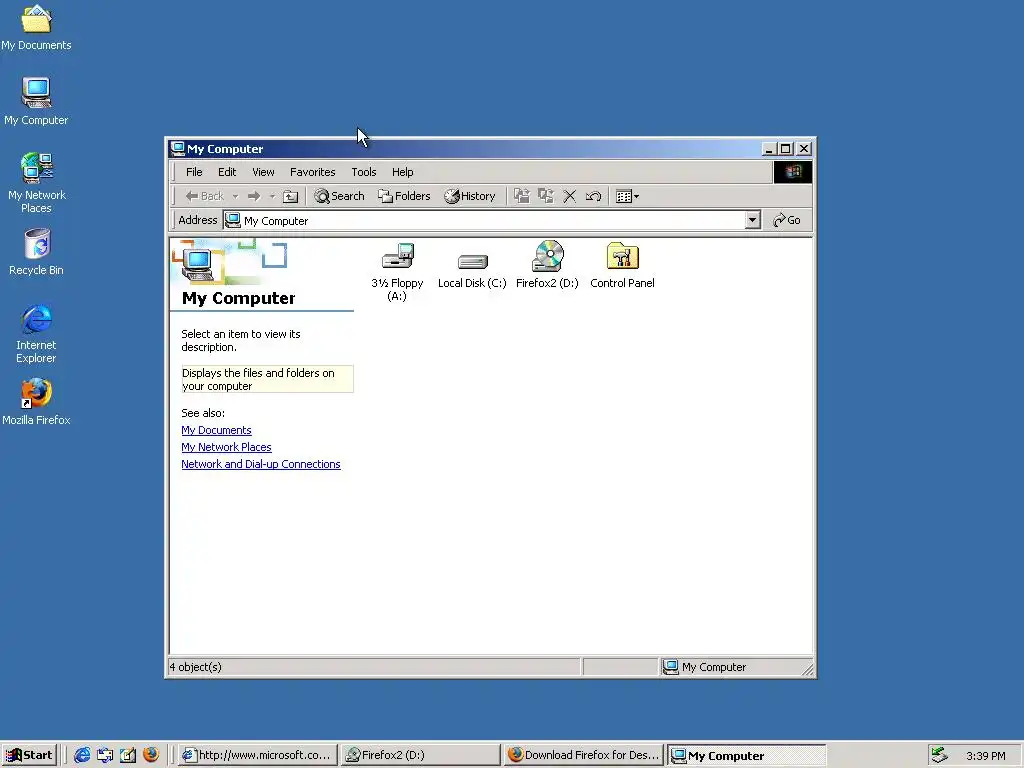Viewport: 1024px width, 768px height.
Task: Open the Start menu
Action: pos(29,755)
